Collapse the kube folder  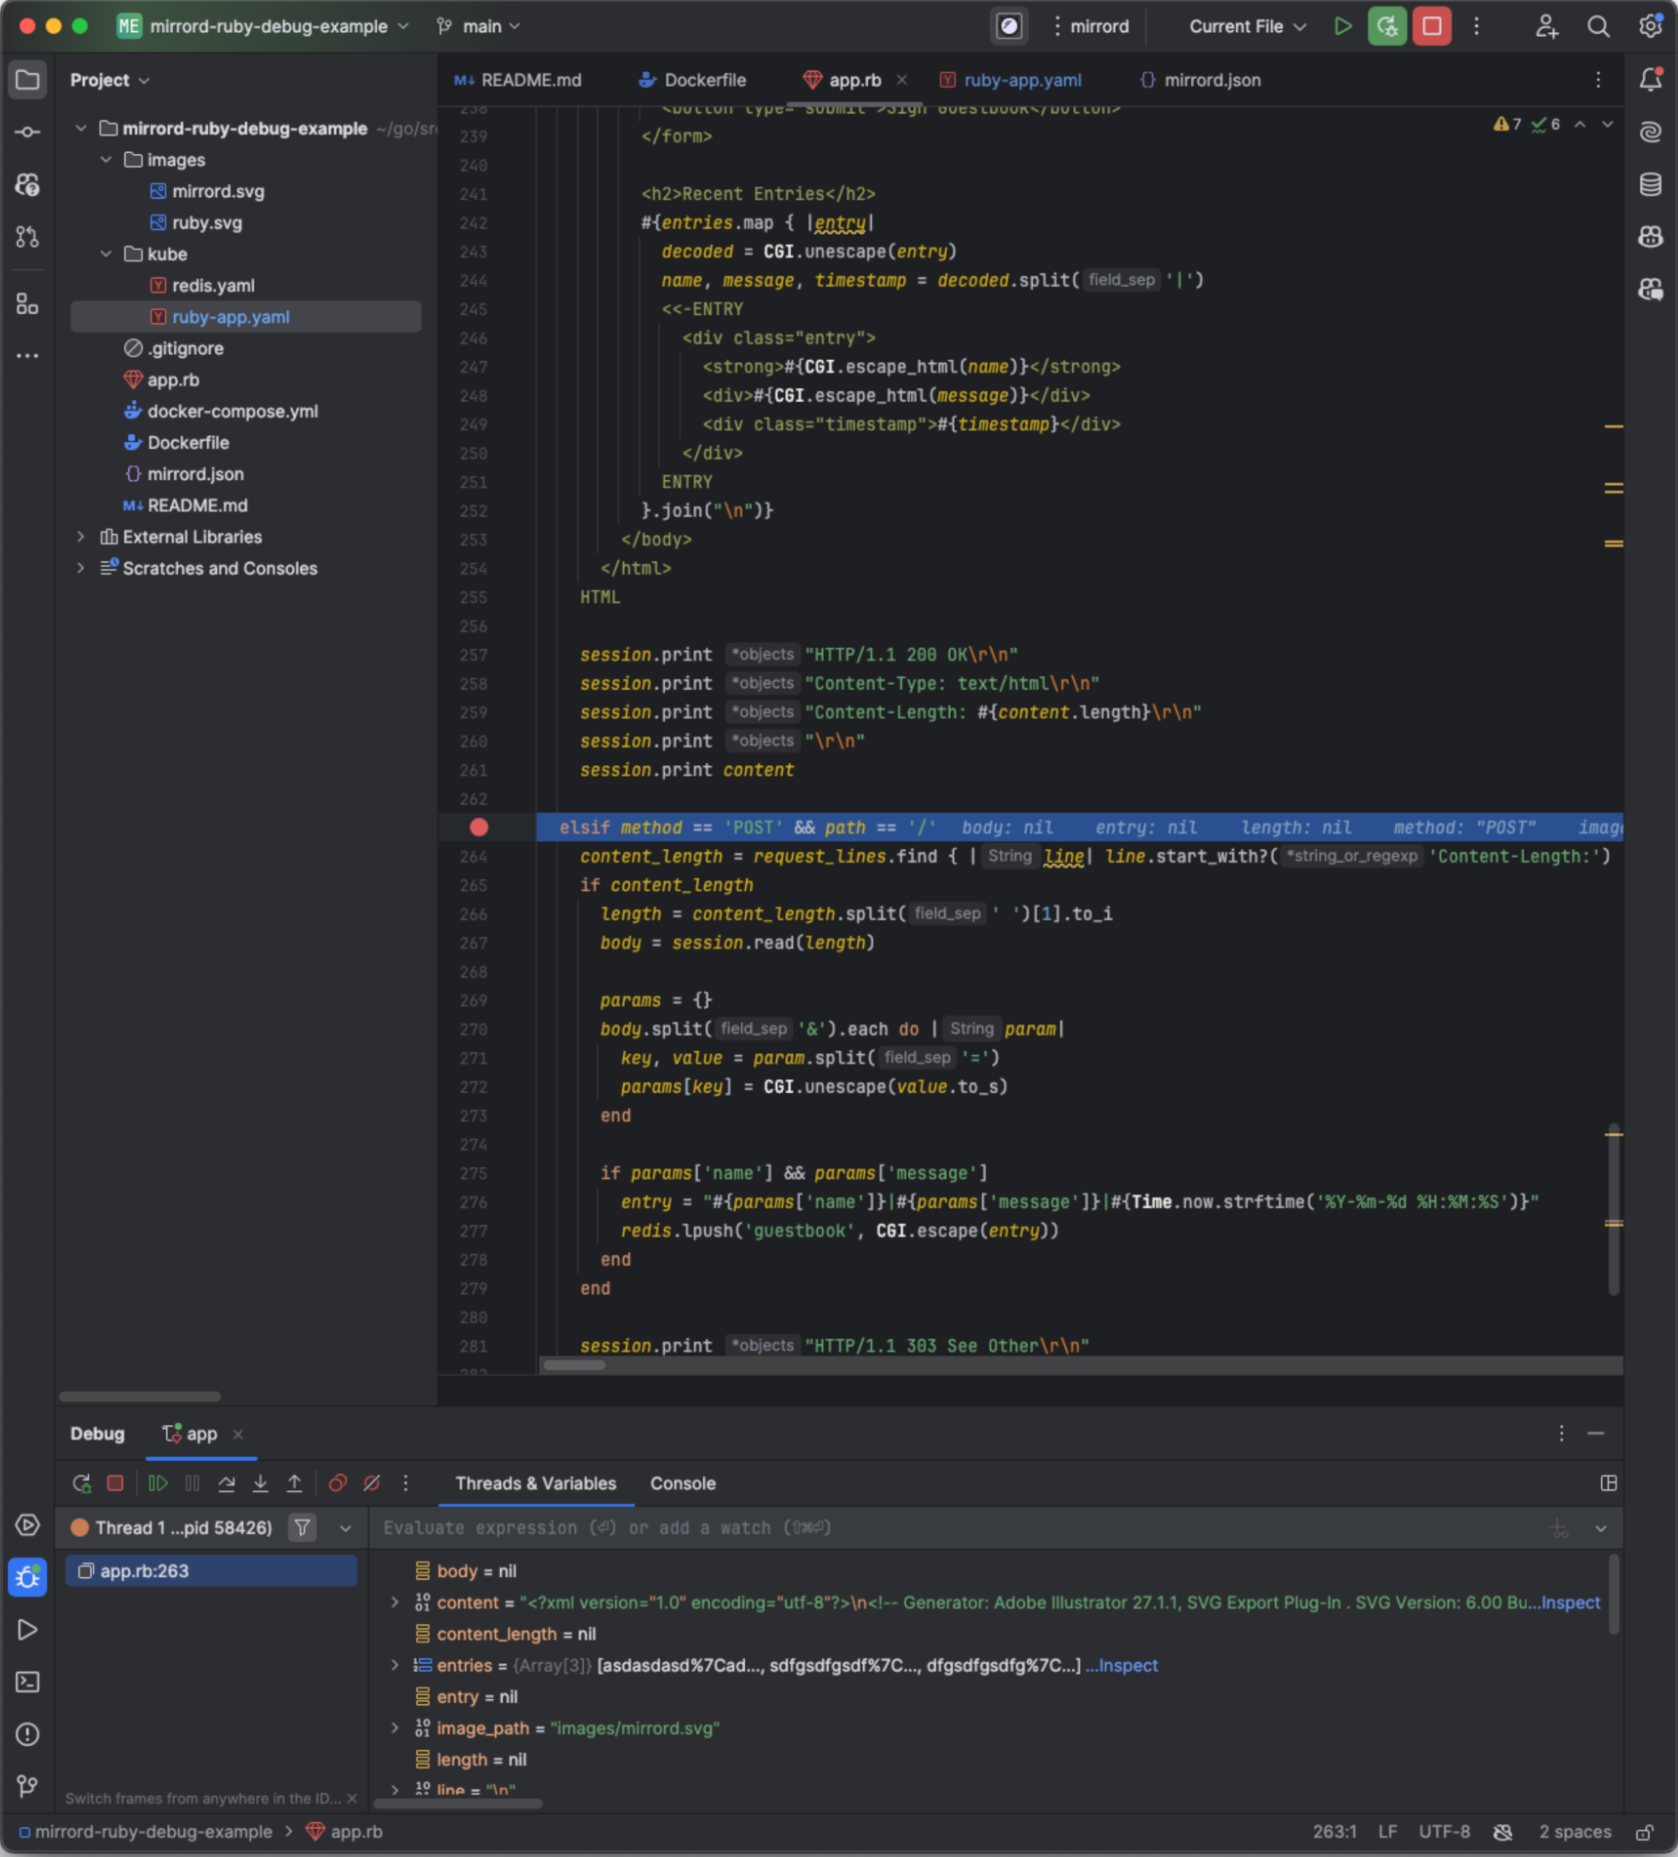[106, 254]
